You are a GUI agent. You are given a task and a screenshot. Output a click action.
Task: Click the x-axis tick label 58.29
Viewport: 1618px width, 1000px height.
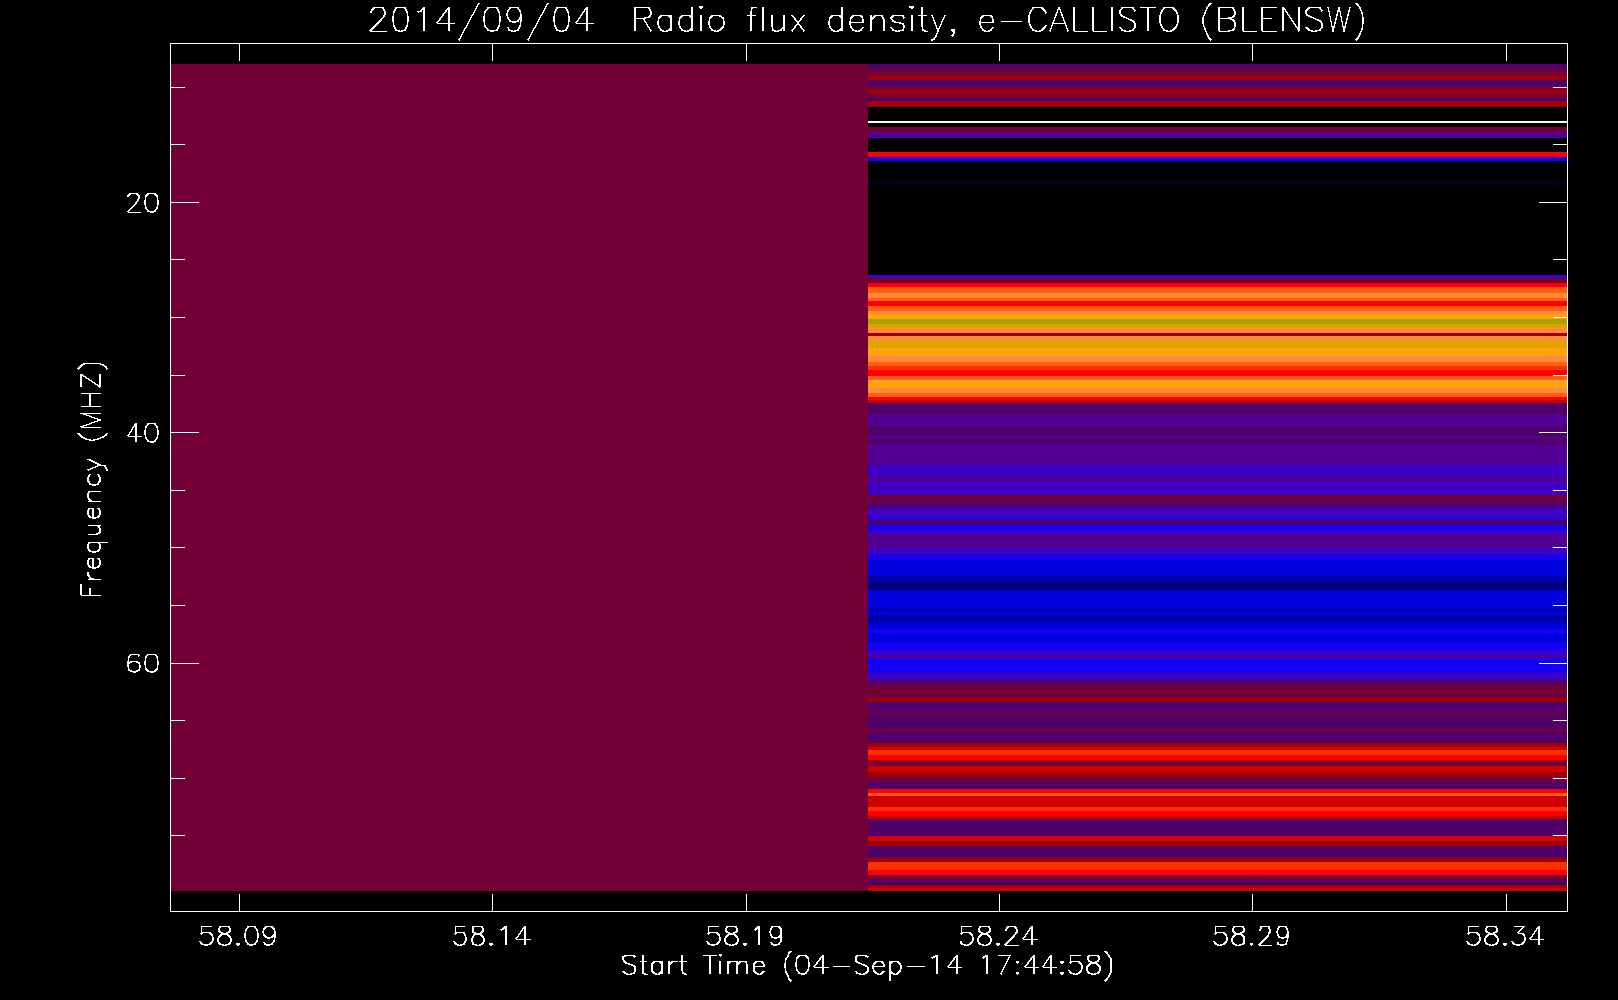(x=1251, y=936)
